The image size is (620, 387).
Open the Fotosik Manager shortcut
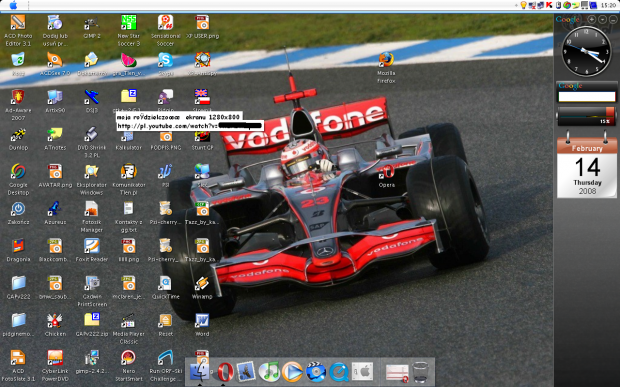click(92, 217)
